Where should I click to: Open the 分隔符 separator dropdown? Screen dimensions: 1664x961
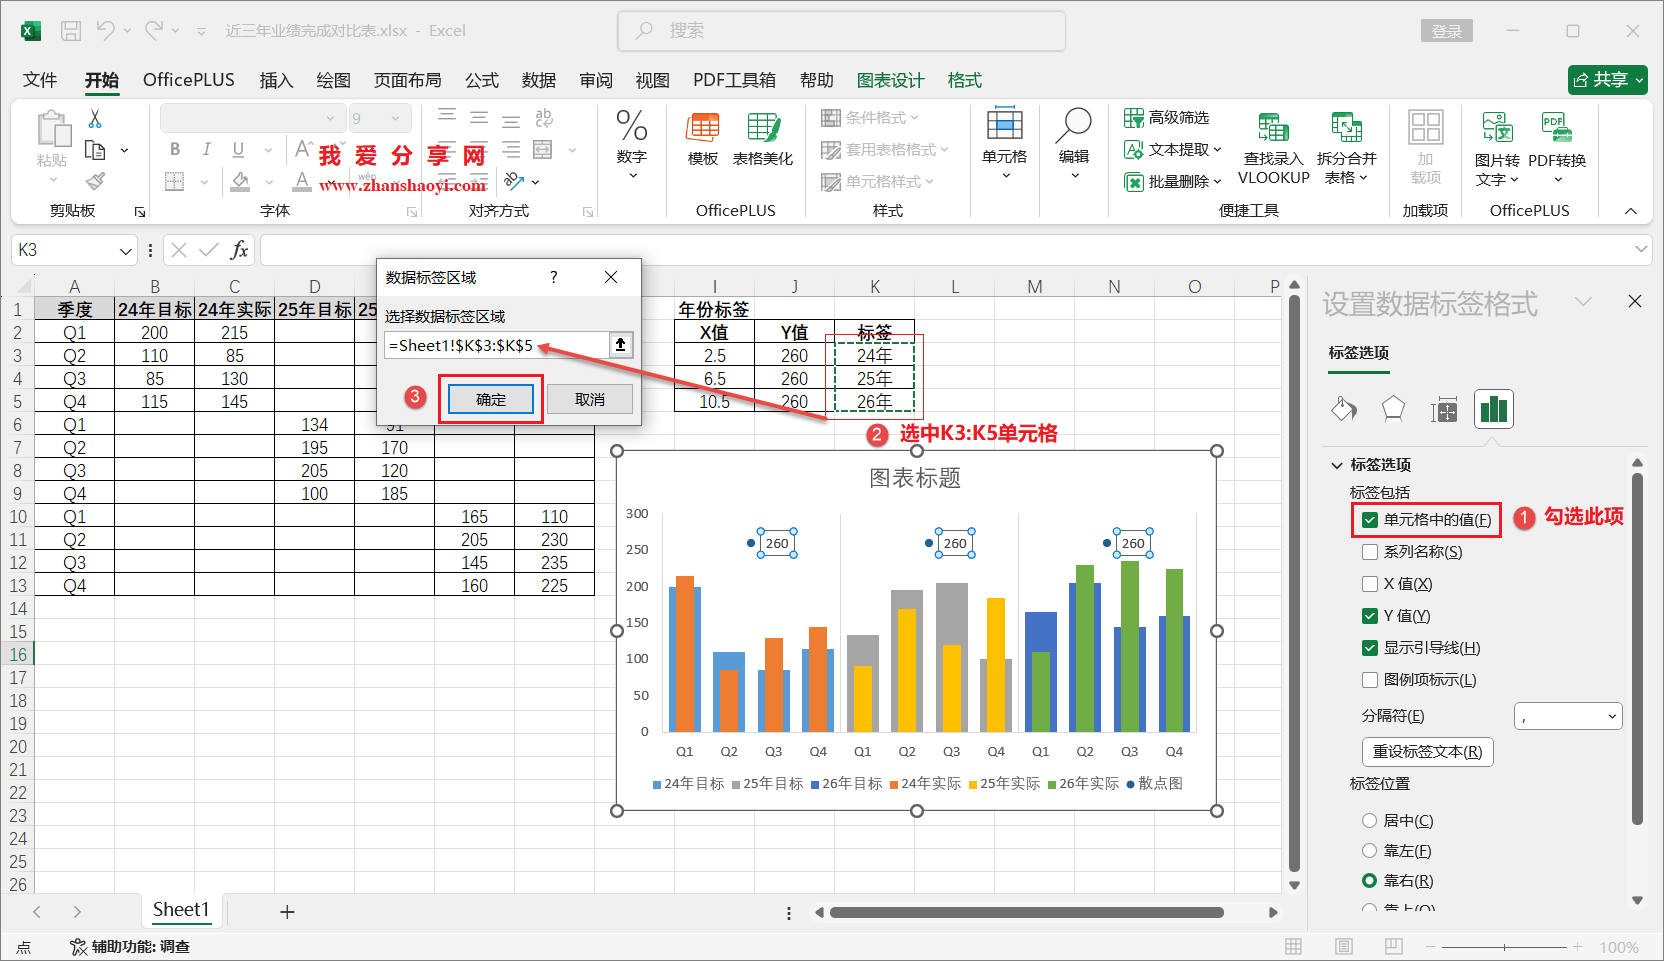pyautogui.click(x=1568, y=716)
